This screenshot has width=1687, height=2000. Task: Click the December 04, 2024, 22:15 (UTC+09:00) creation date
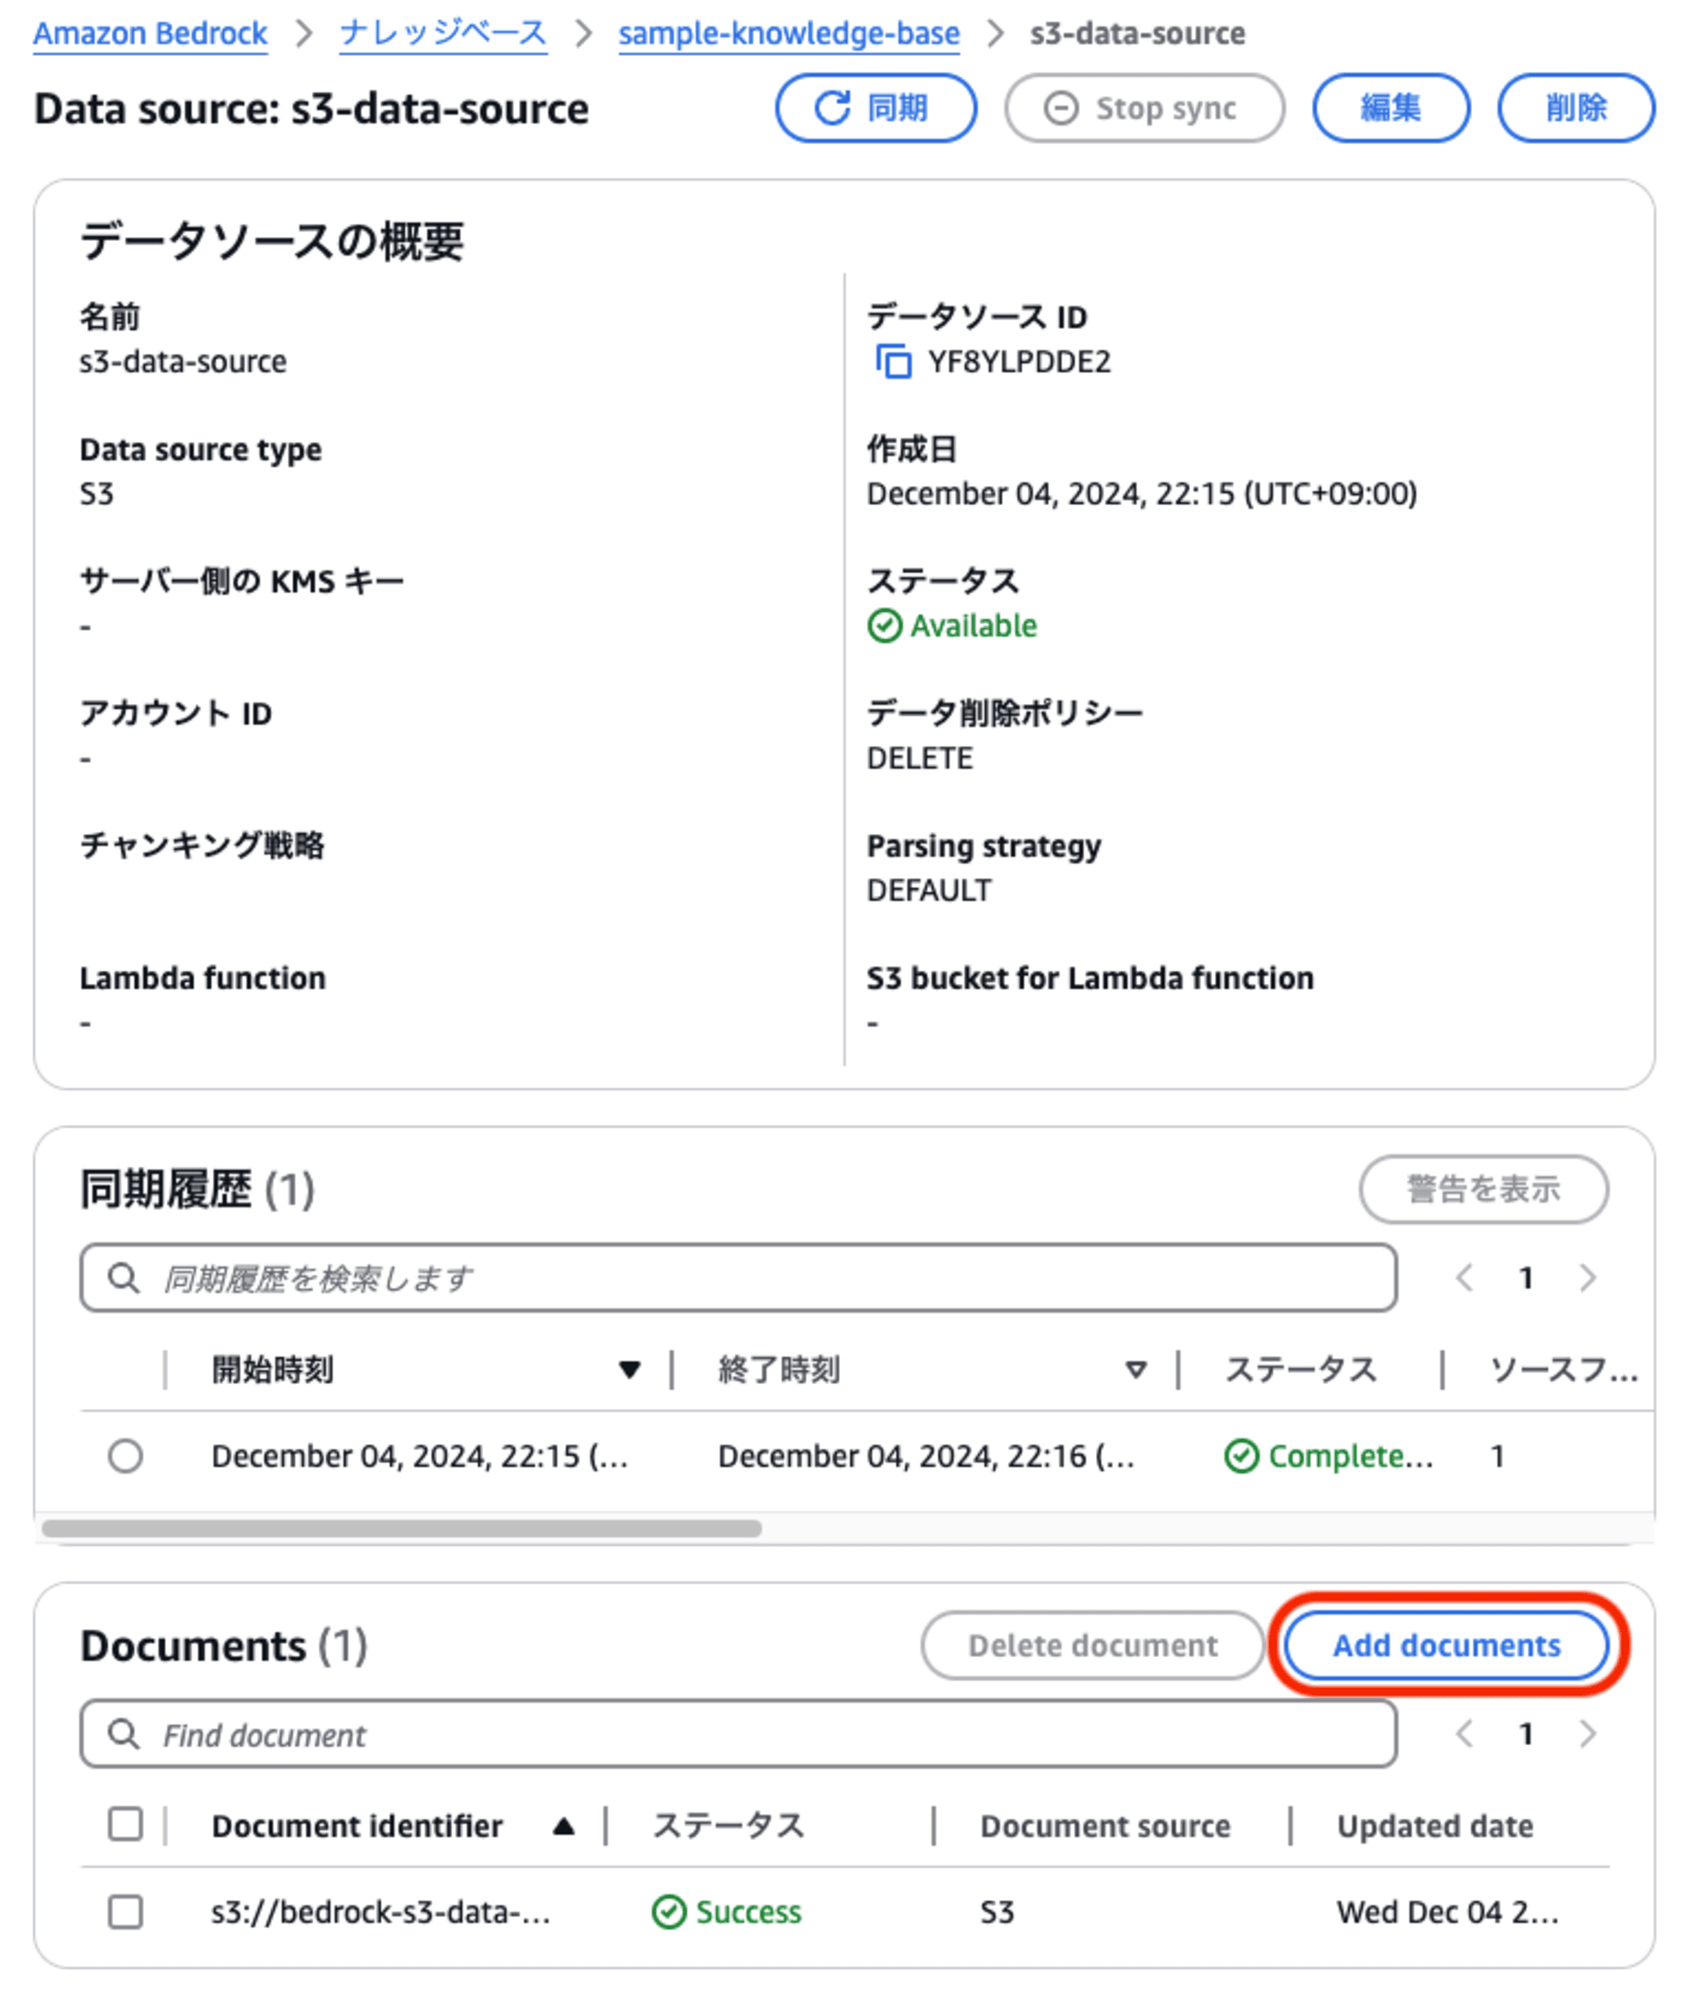click(x=1141, y=493)
